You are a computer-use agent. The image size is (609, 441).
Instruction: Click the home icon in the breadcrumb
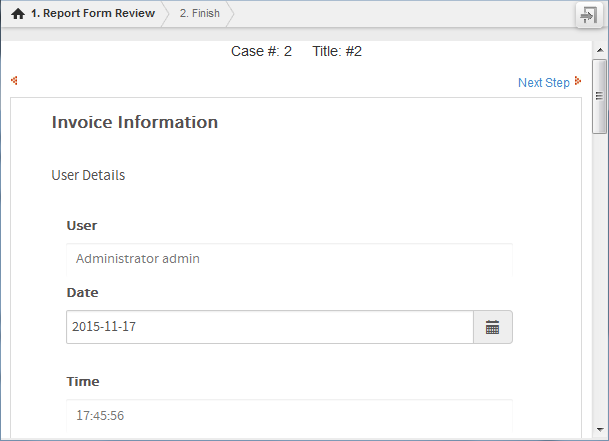tap(18, 15)
